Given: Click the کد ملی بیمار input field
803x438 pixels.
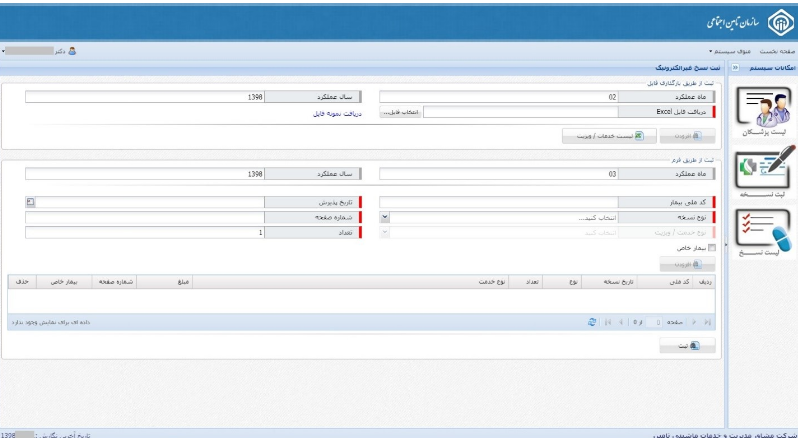Looking at the screenshot, I should coord(498,202).
